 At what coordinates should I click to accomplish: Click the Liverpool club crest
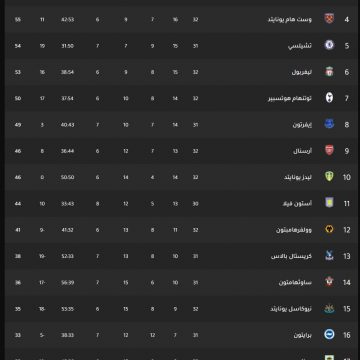(x=329, y=72)
